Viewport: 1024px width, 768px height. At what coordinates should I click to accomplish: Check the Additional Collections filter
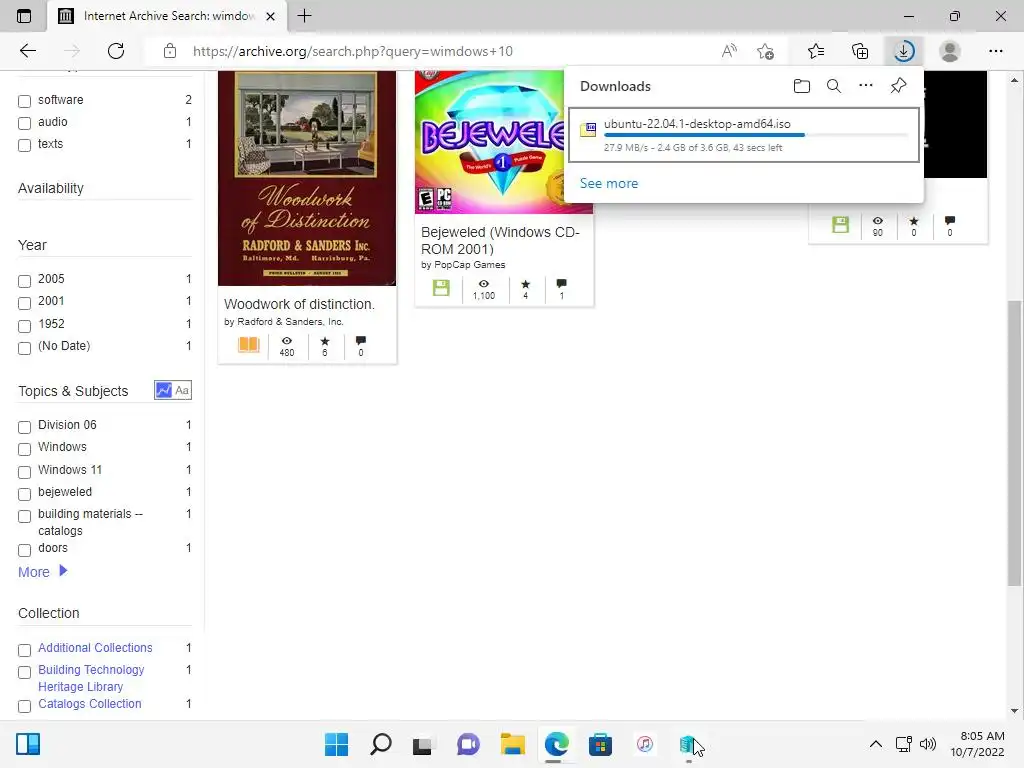24,650
